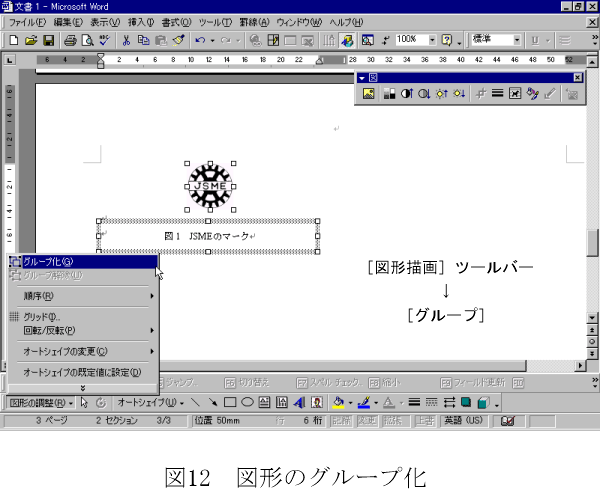Open the 回転/反転 submenu
600x489 pixels.
[83, 331]
